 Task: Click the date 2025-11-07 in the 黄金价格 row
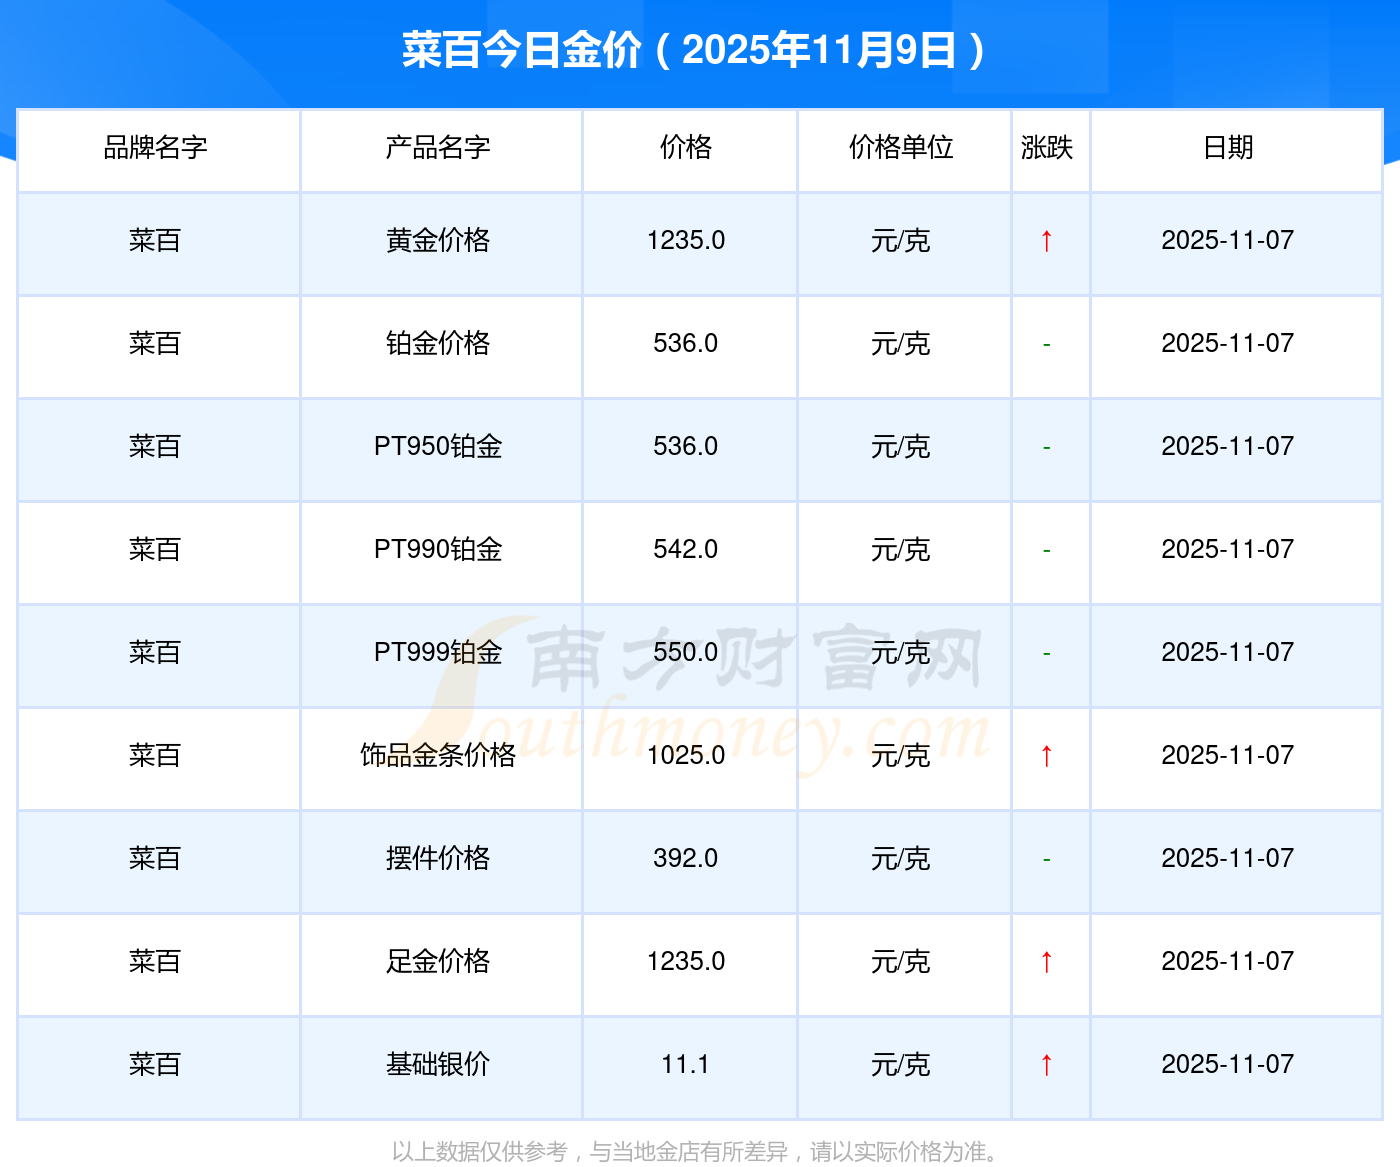pyautogui.click(x=1228, y=241)
